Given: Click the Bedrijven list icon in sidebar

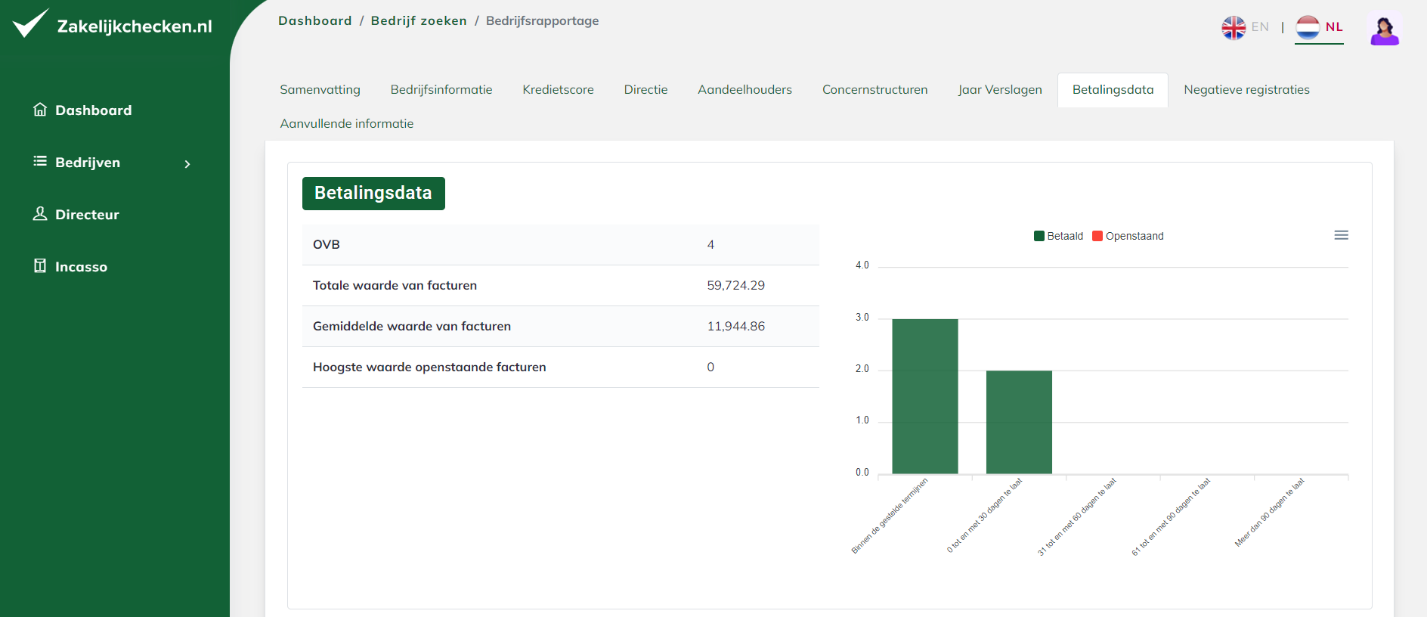Looking at the screenshot, I should pos(40,162).
